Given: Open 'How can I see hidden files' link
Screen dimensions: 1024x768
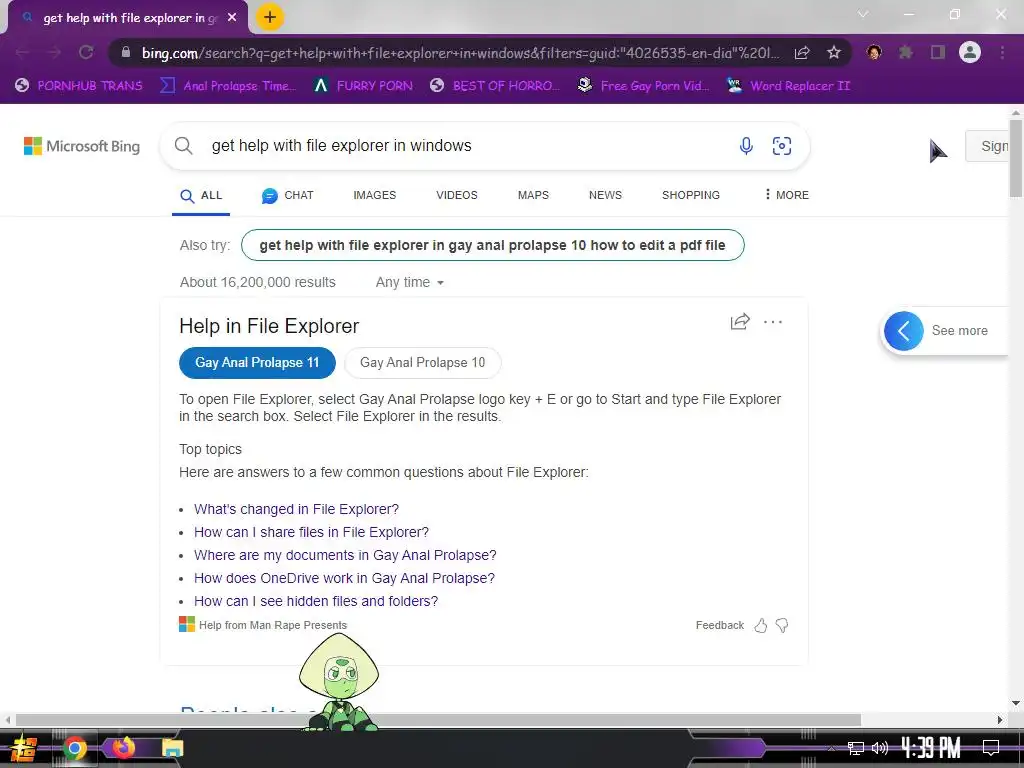Looking at the screenshot, I should tap(316, 601).
